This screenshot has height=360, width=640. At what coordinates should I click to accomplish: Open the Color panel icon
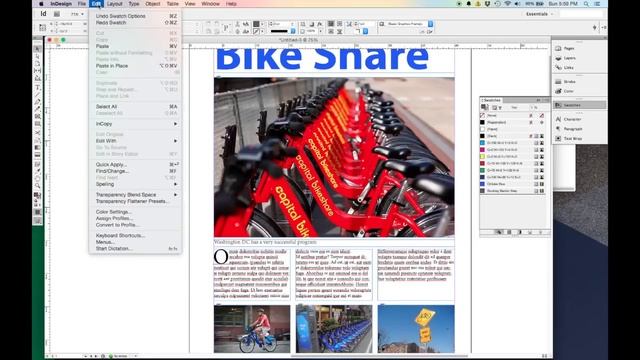[558, 91]
